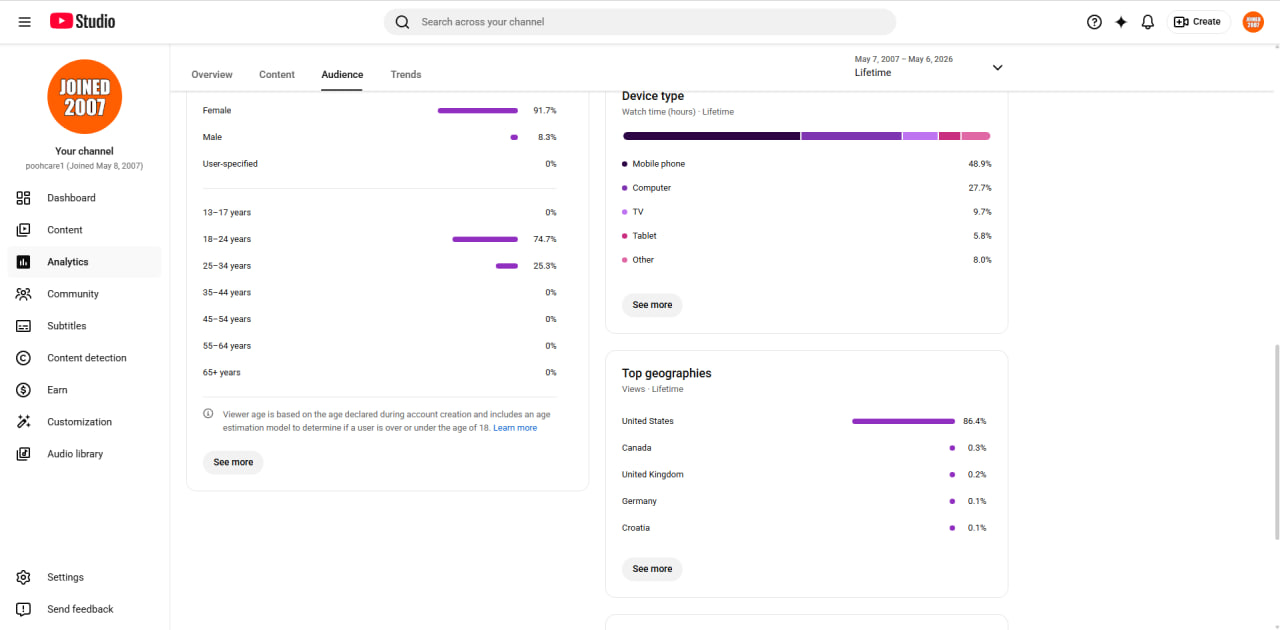
Task: Click the info icon beside viewer age note
Action: point(208,414)
